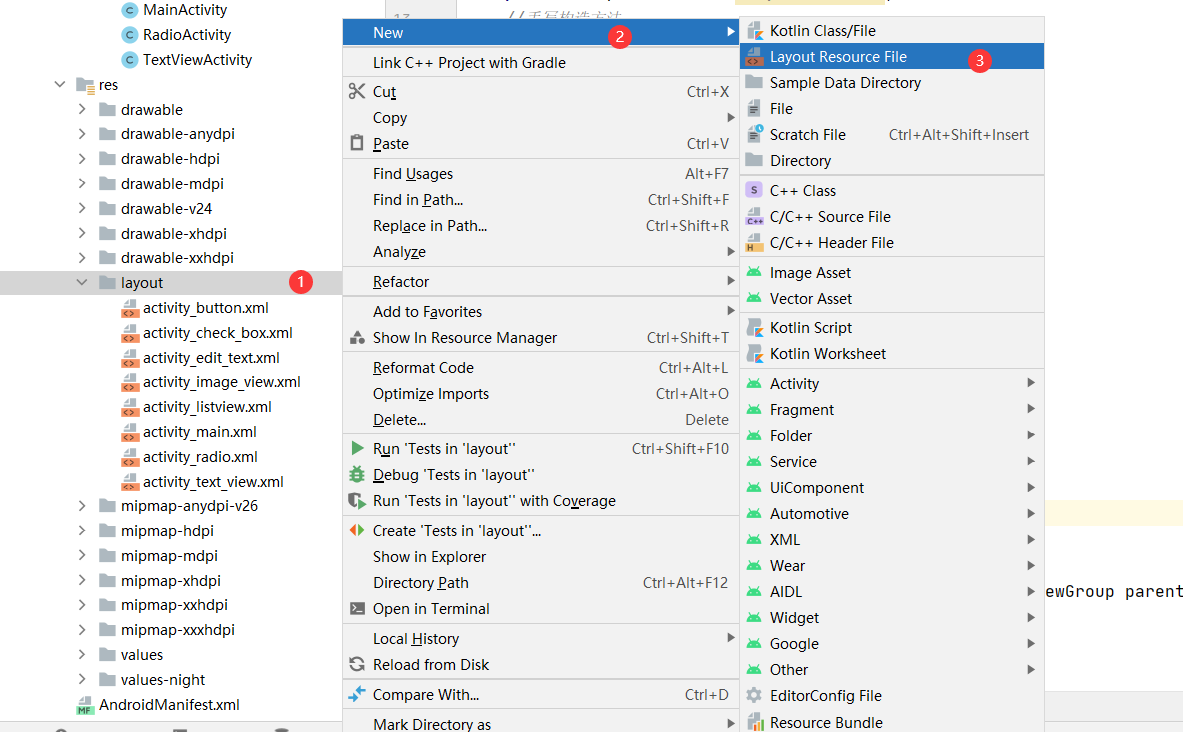
Task: Select the MainActivity class
Action: pos(184,10)
